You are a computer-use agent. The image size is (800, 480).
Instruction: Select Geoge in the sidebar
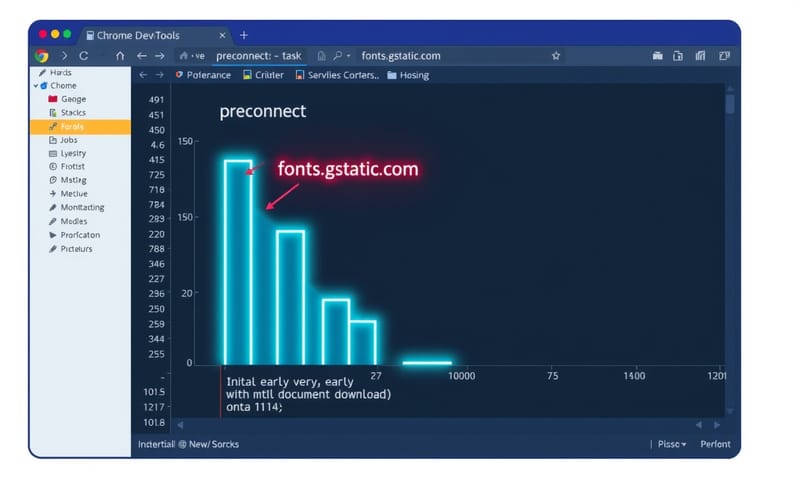(x=67, y=99)
